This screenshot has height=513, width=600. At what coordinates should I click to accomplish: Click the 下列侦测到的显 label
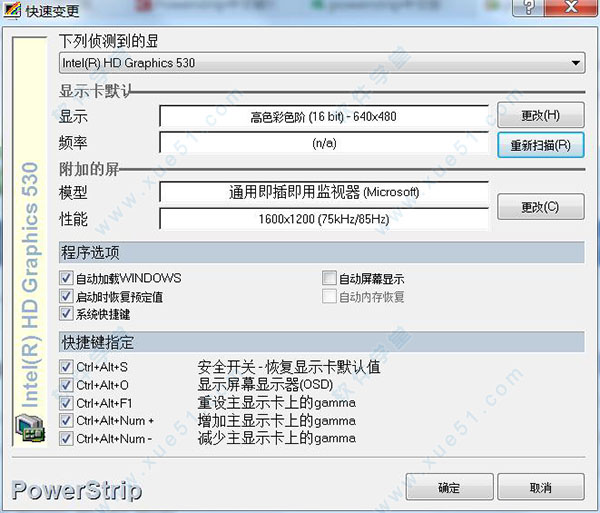[109, 41]
